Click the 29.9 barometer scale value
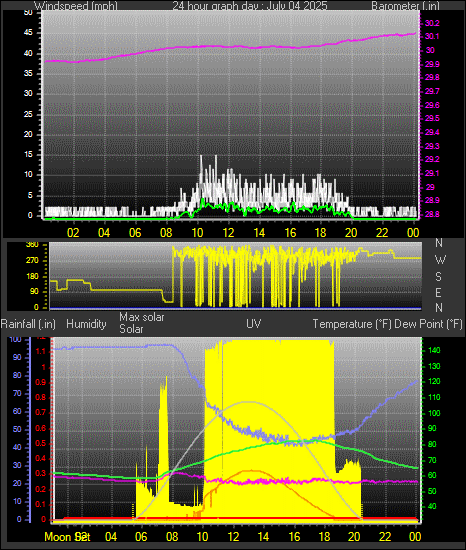Viewport: 466px width, 550px height. pyautogui.click(x=432, y=64)
